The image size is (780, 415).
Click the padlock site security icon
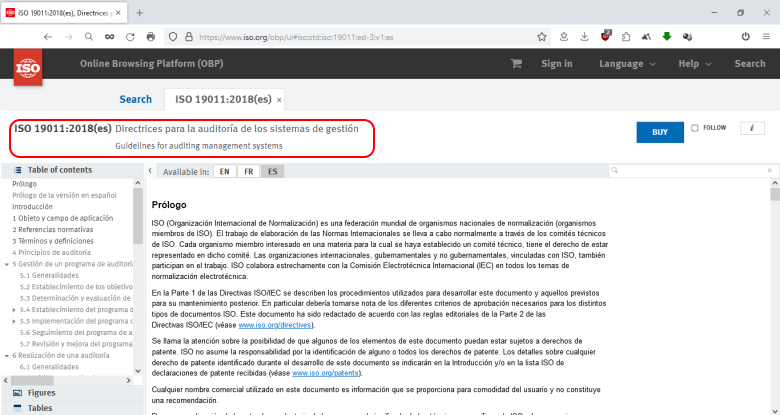[189, 37]
